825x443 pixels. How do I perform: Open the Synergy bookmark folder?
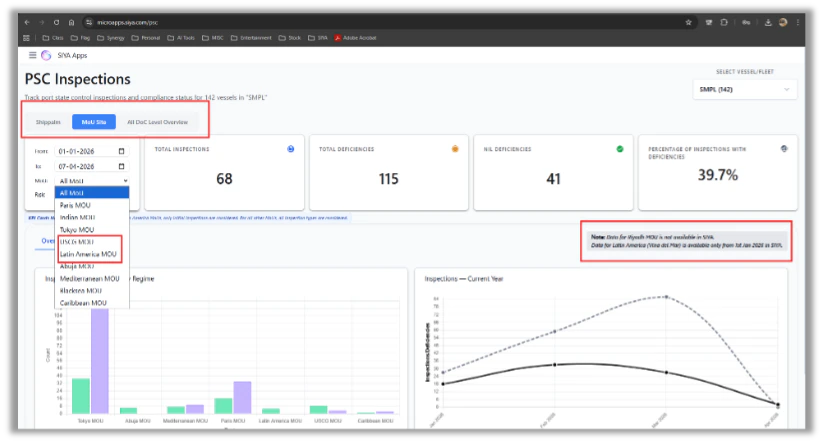(111, 38)
